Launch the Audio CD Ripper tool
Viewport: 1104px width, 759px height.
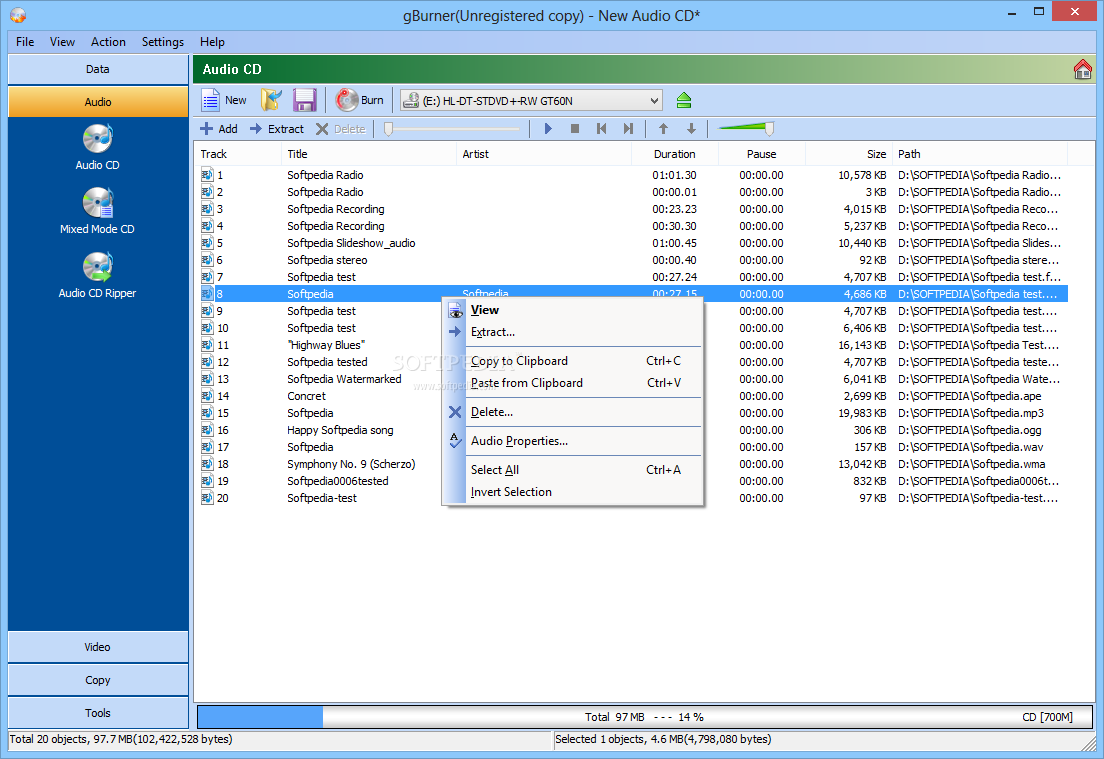97,275
